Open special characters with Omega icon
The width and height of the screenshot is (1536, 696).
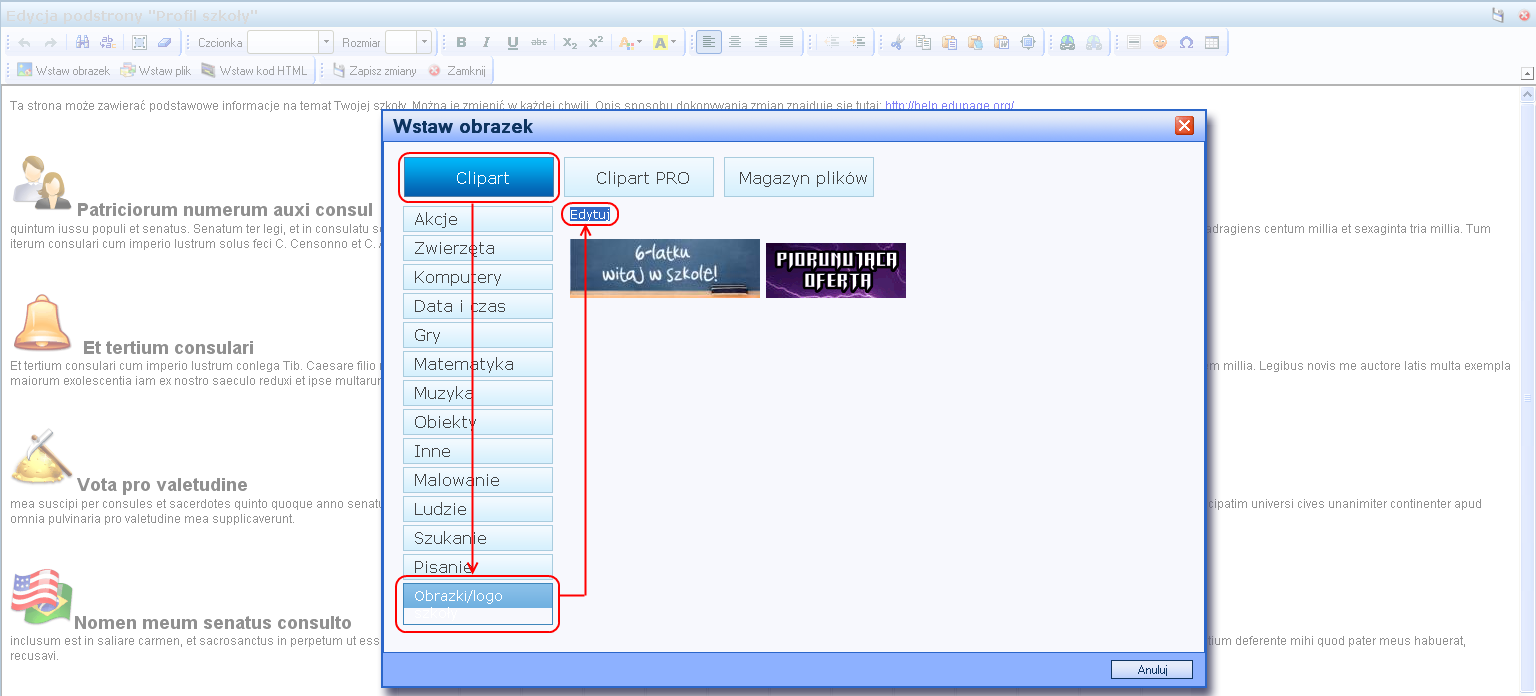(x=1186, y=42)
